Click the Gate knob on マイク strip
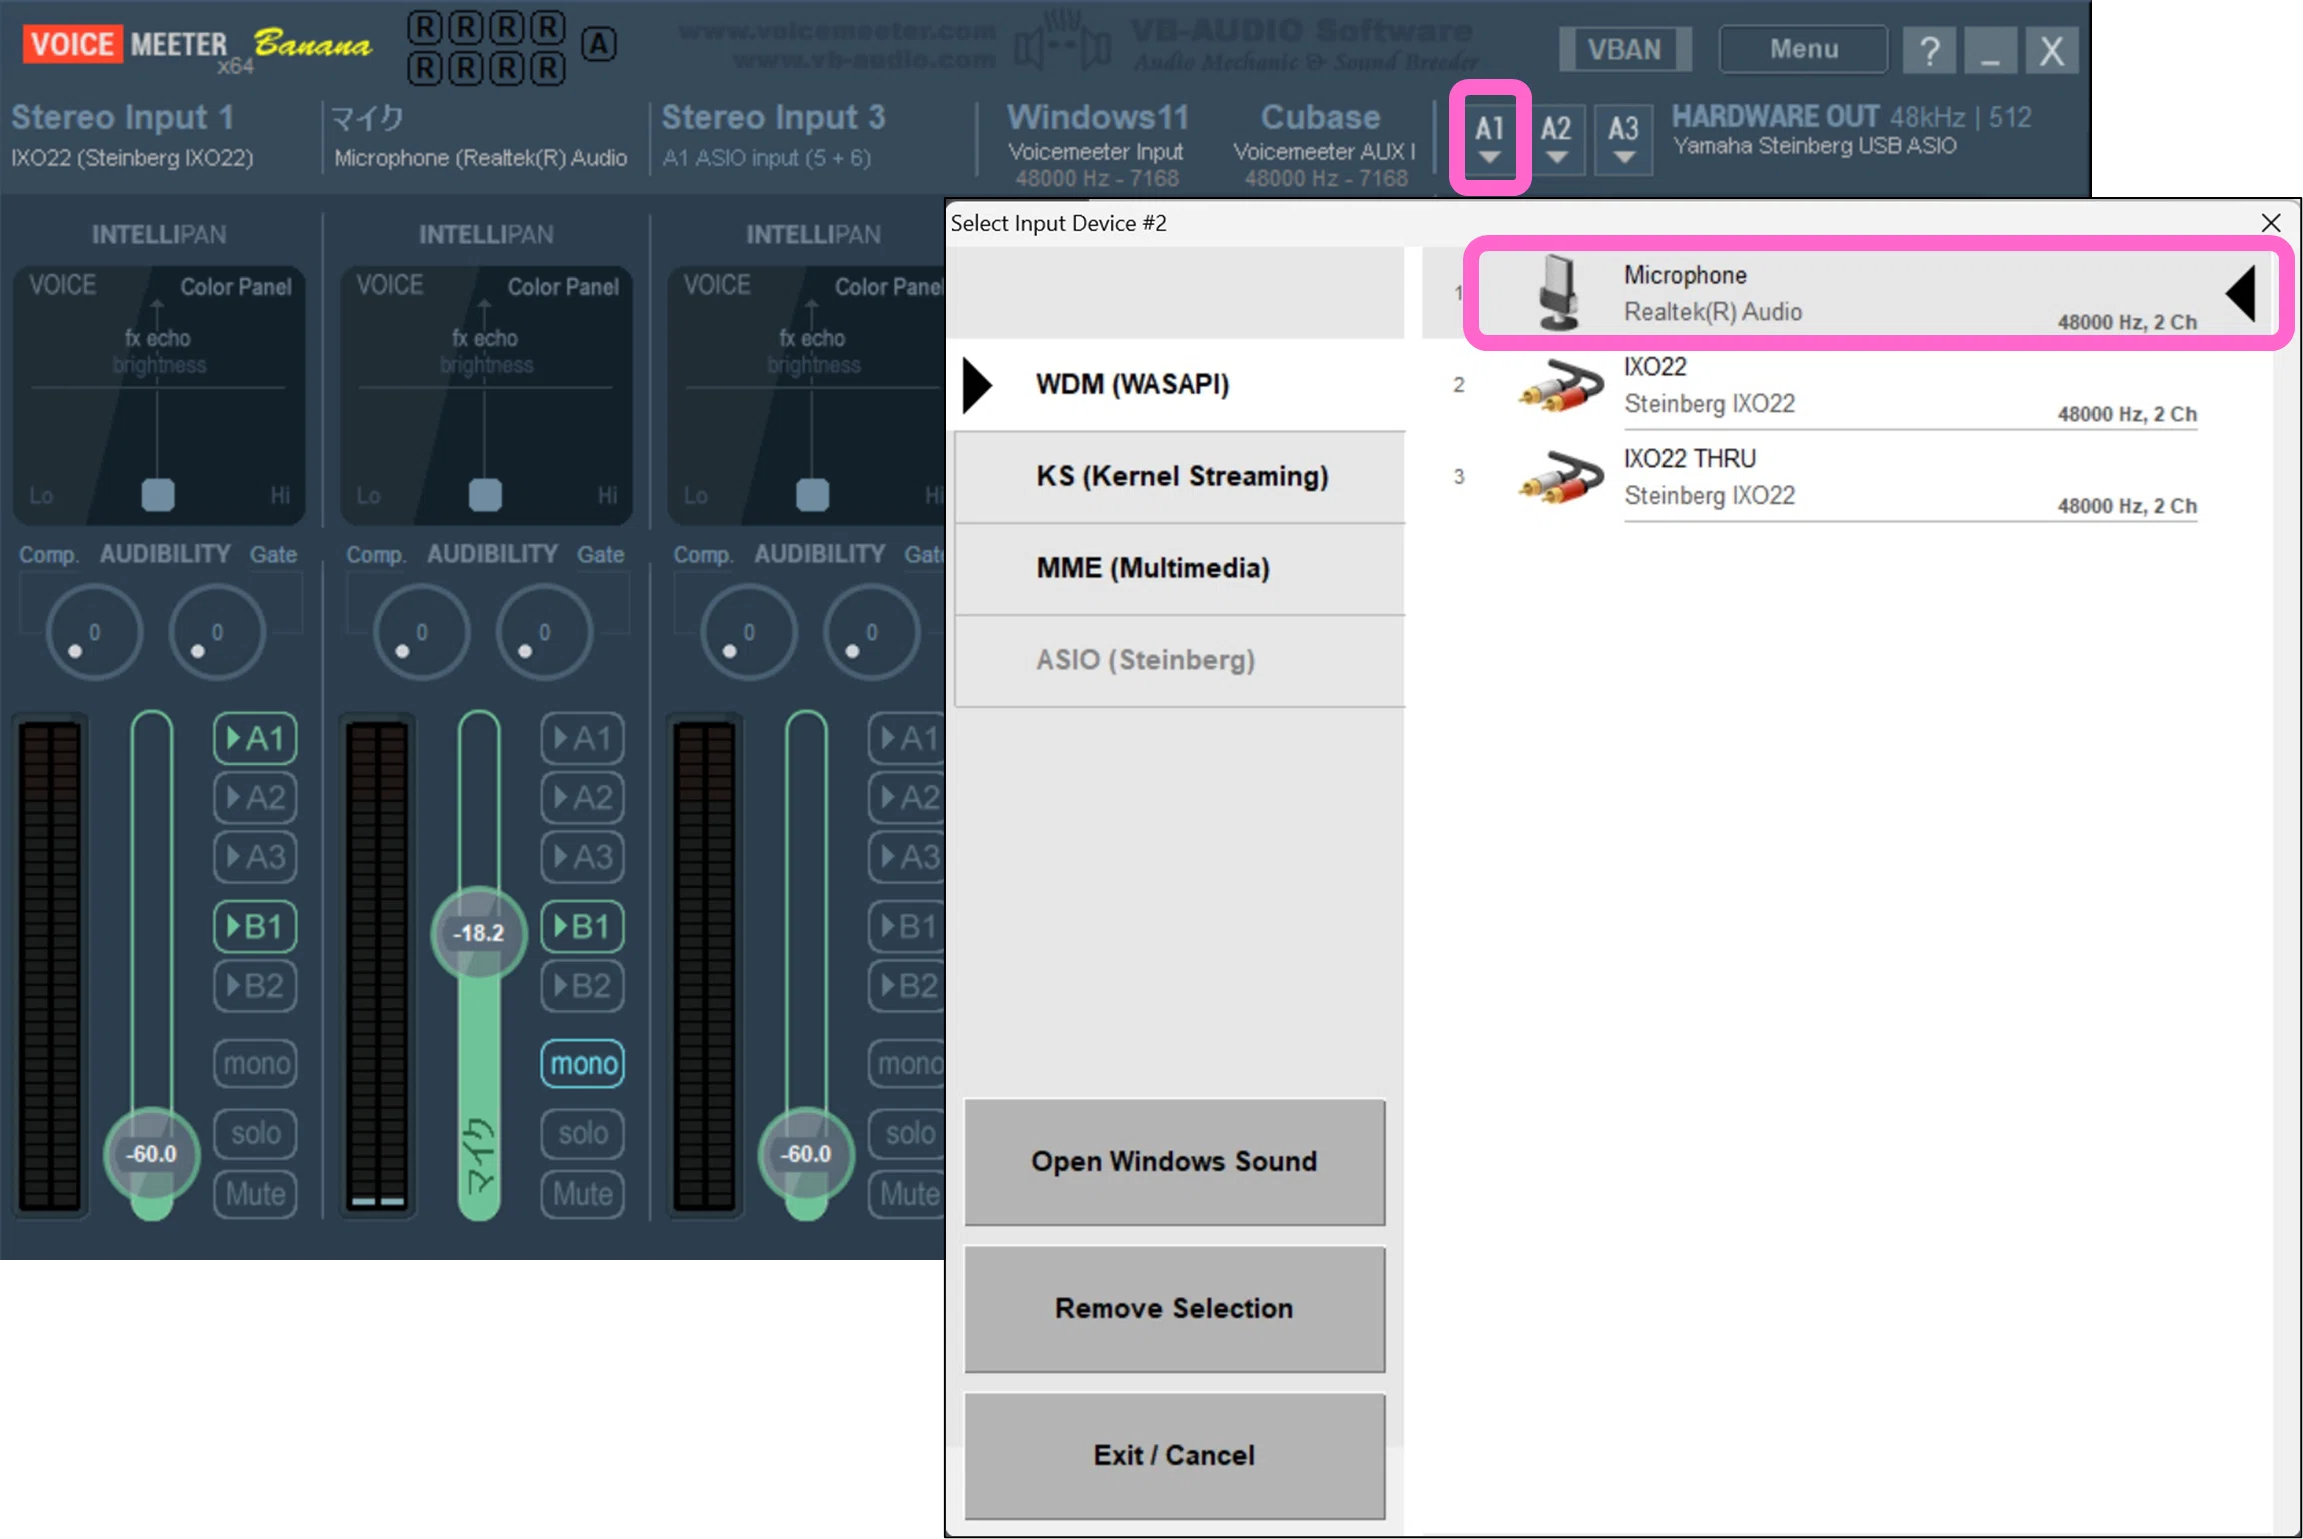2303x1539 pixels. pyautogui.click(x=544, y=633)
